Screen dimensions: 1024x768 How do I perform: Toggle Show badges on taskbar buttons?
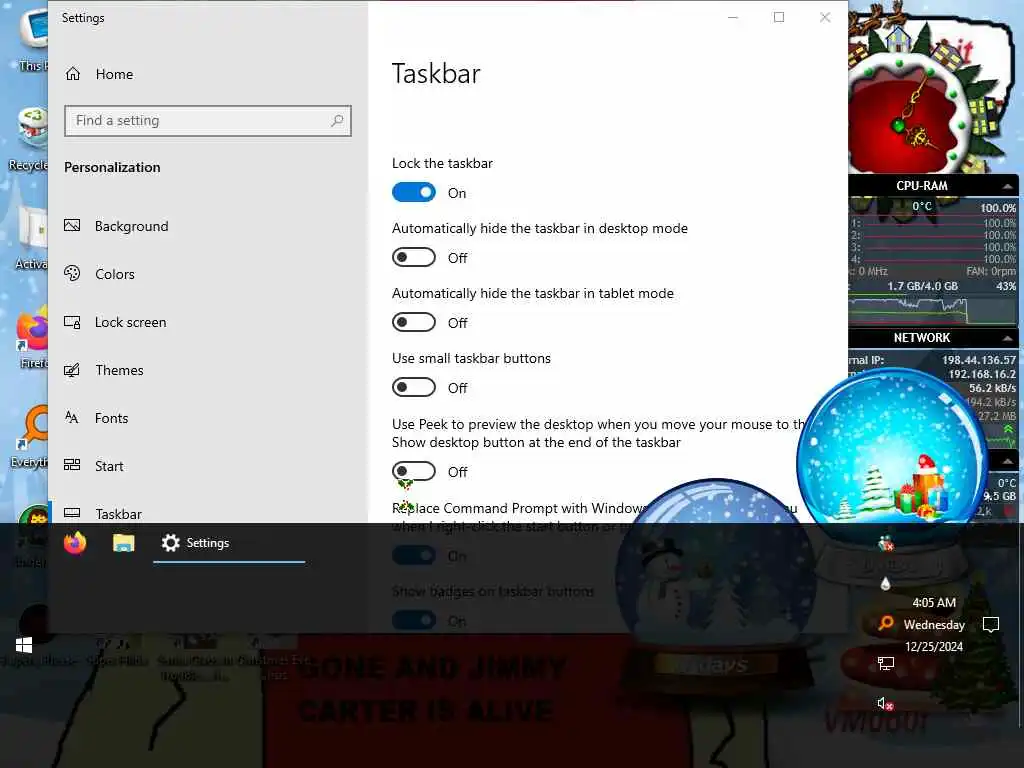coord(413,620)
